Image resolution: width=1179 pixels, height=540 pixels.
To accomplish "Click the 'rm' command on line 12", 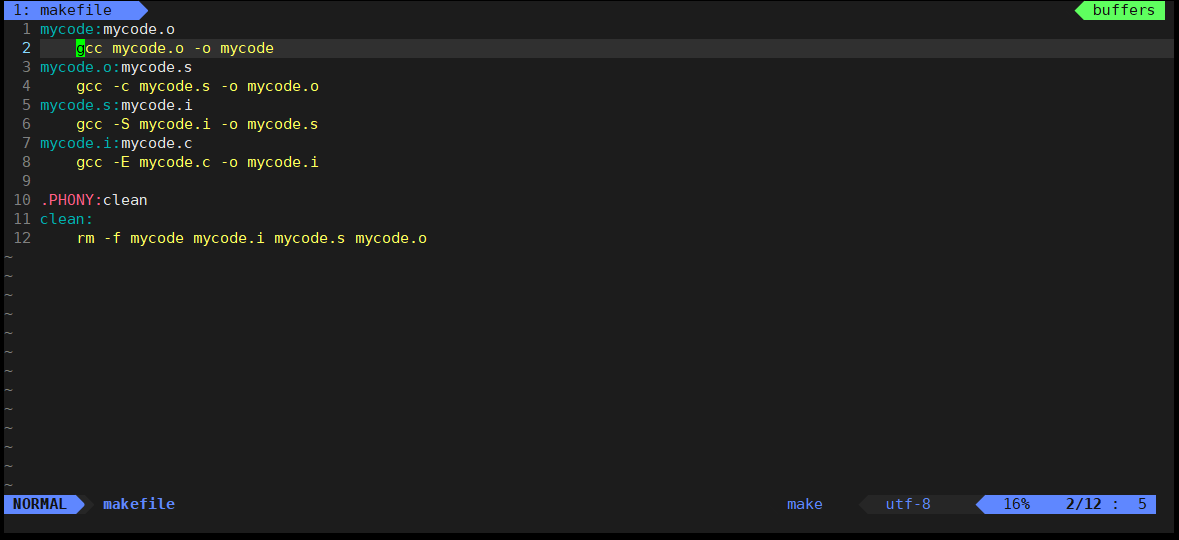I will 85,238.
